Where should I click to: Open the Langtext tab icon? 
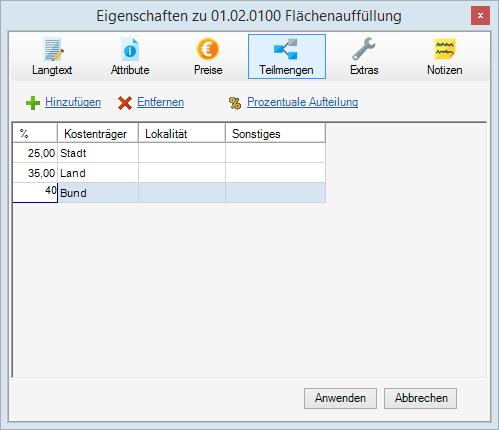coord(52,49)
